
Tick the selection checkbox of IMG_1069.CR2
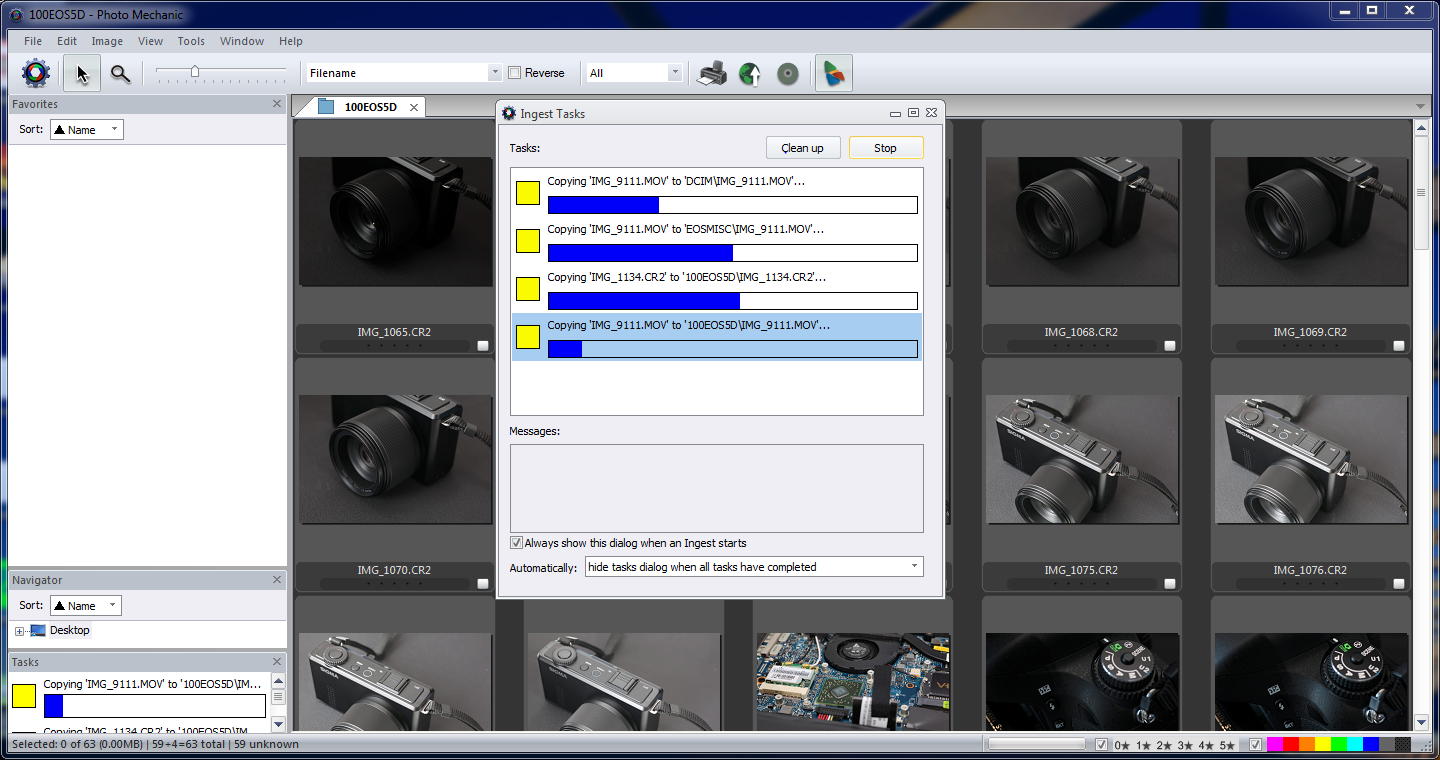(1399, 346)
